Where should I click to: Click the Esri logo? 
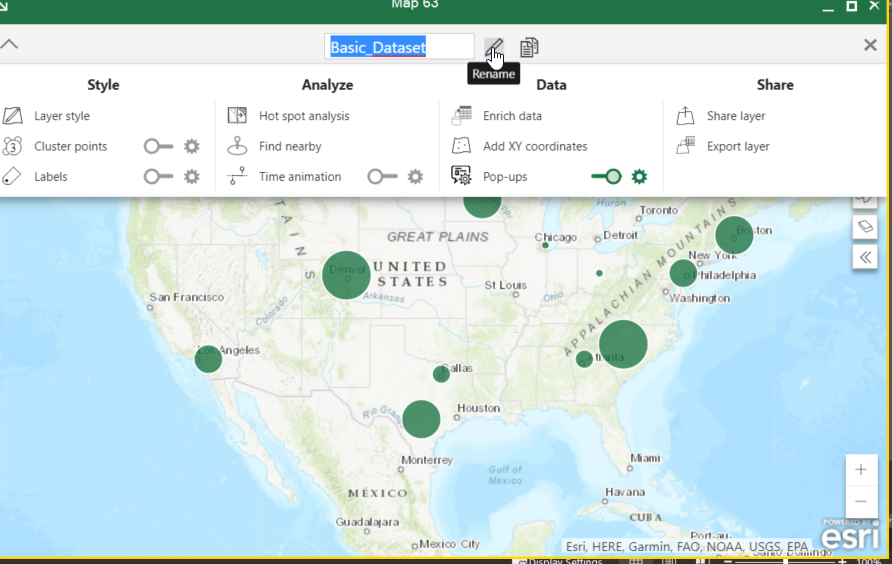(x=850, y=535)
